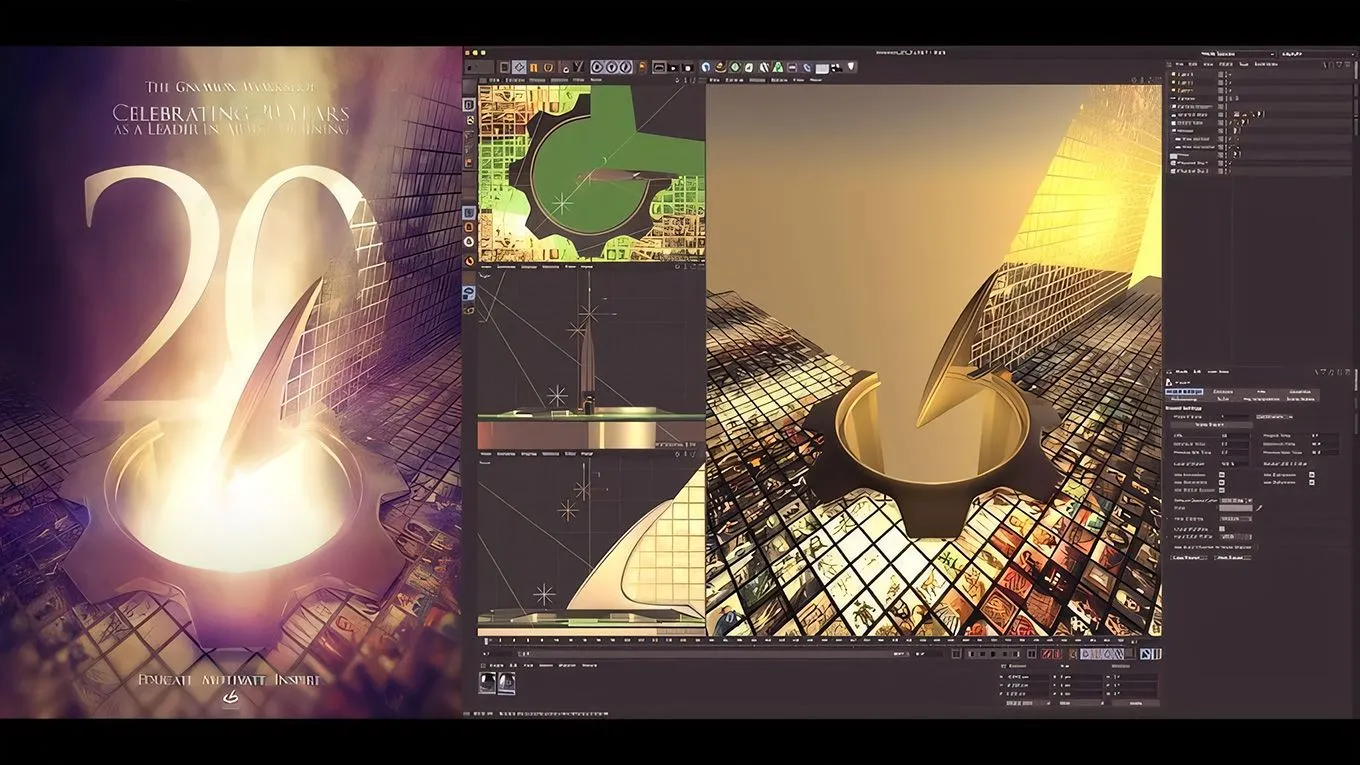The height and width of the screenshot is (765, 1360).
Task: Open the layout preset dropdown at top right
Action: click(1350, 53)
